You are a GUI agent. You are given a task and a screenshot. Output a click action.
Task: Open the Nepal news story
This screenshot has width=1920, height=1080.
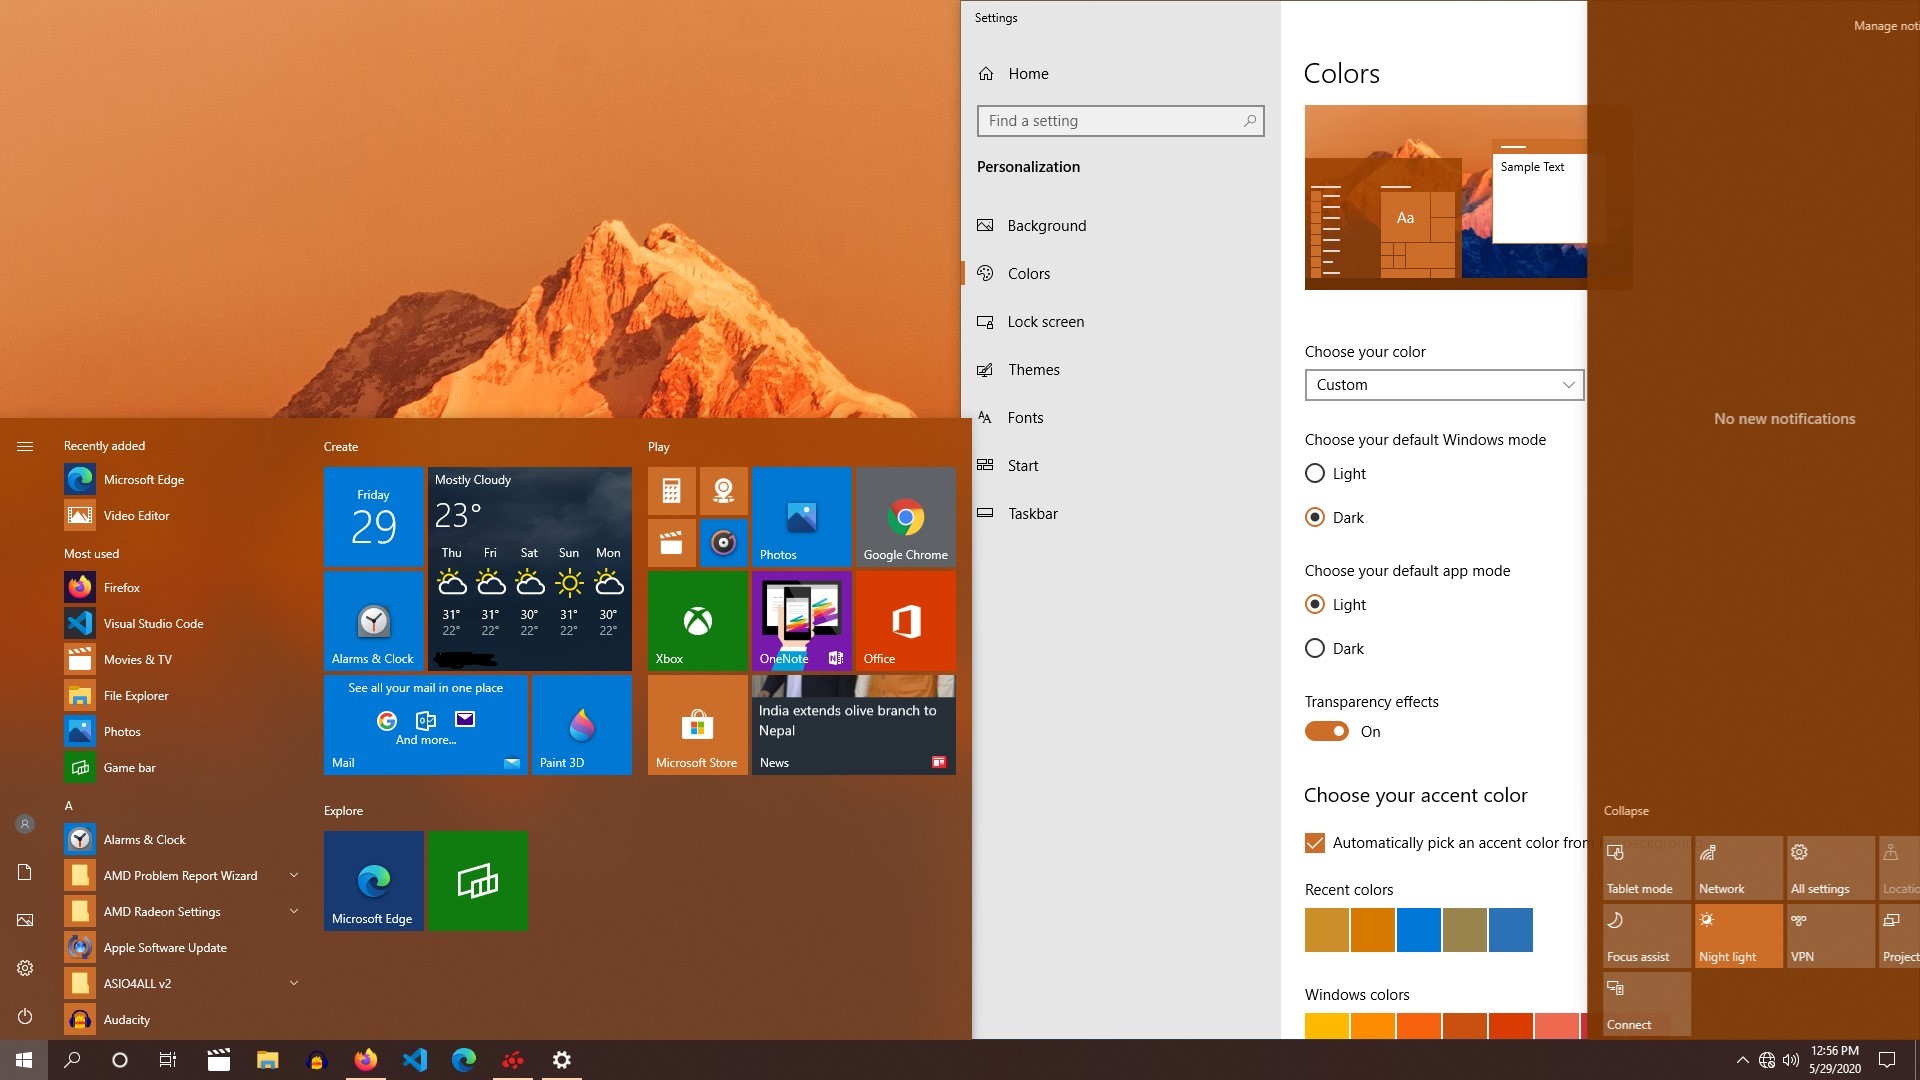852,724
